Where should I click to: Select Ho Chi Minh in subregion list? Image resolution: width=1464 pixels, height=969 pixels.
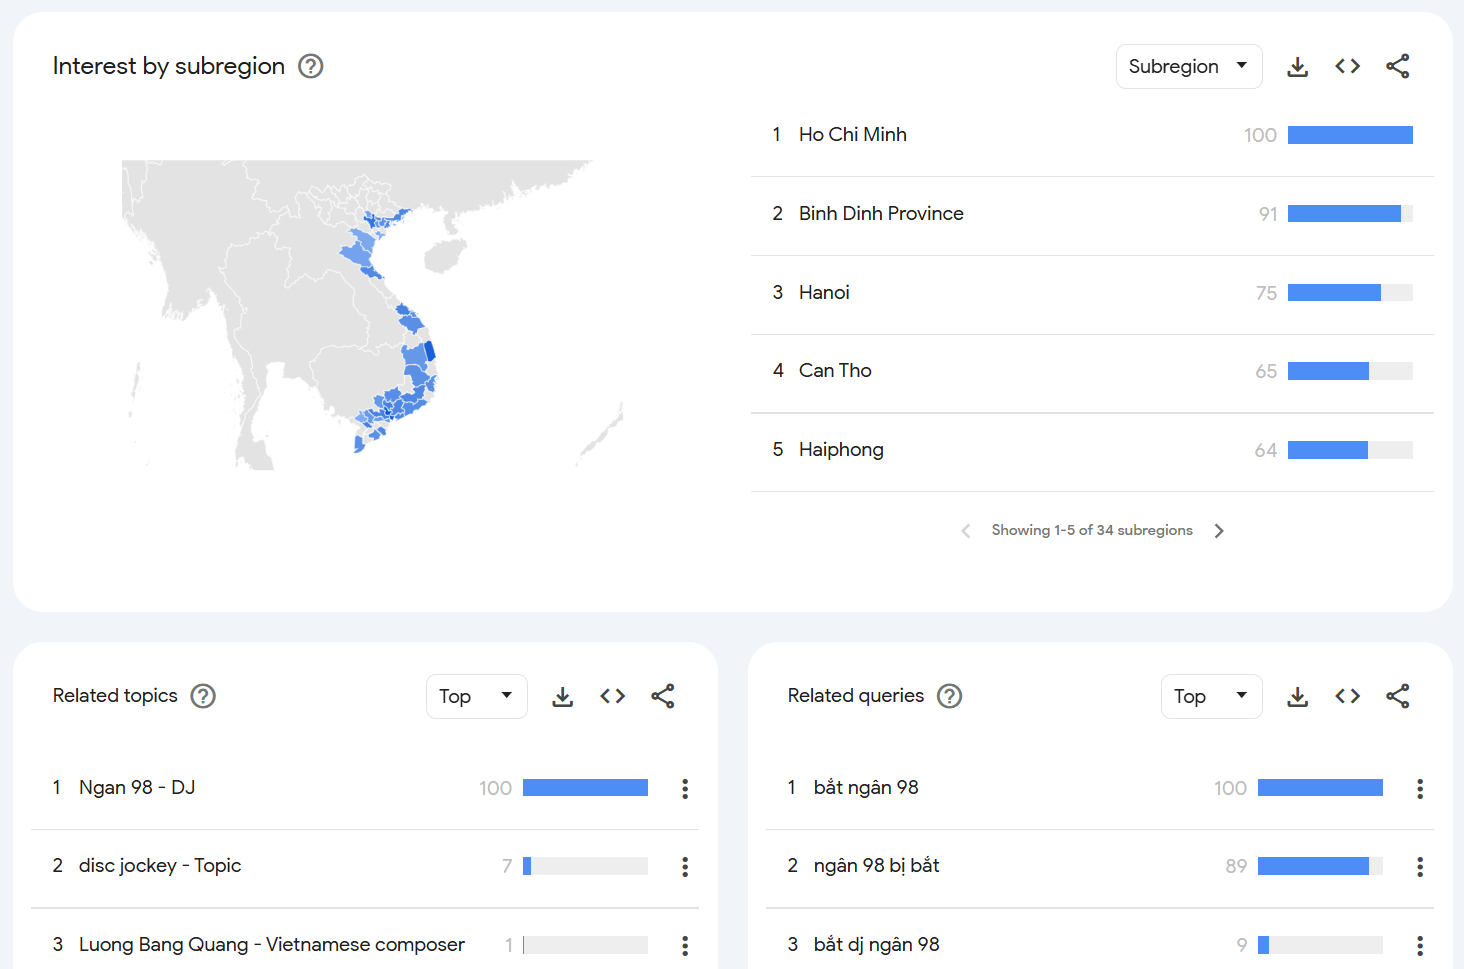pos(852,135)
